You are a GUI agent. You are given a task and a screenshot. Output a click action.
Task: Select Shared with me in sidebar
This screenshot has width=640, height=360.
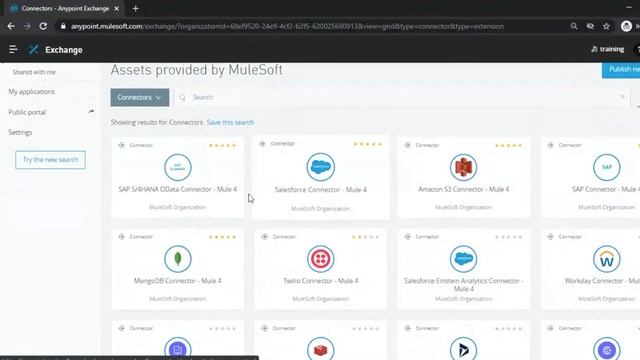[34, 72]
